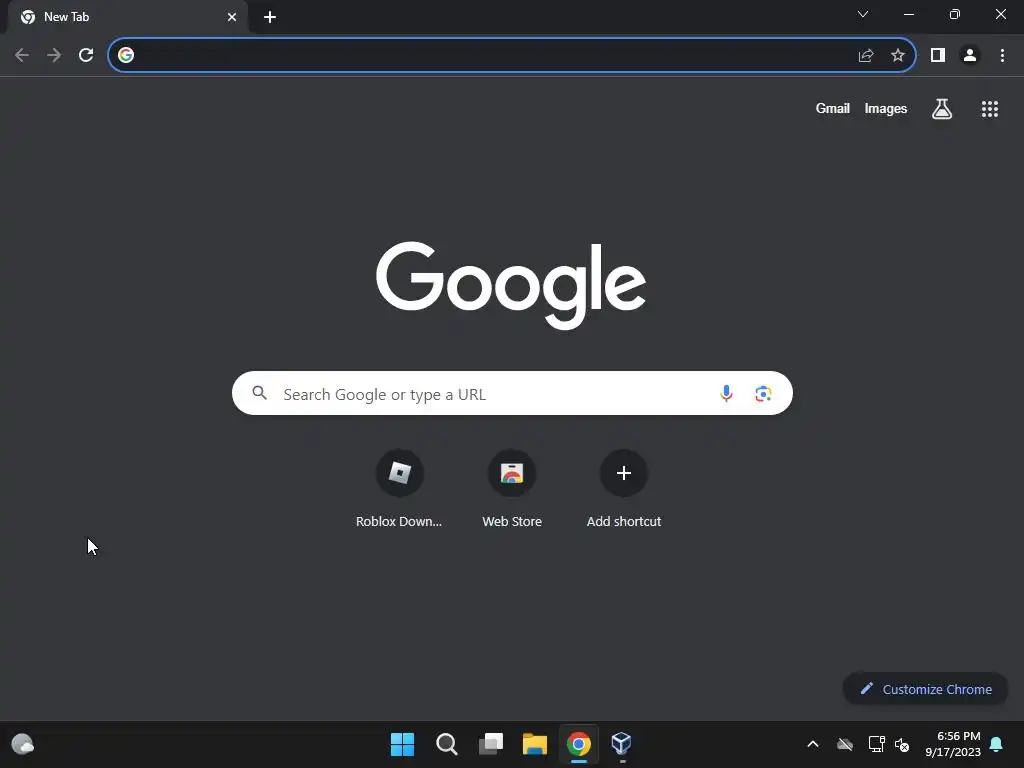Open the notification bell
This screenshot has width=1024, height=768.
(x=997, y=744)
